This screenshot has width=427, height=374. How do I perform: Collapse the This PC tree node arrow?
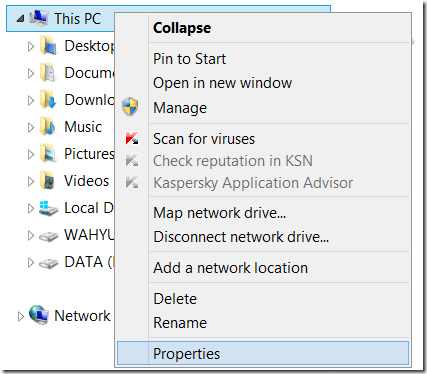tap(20, 19)
